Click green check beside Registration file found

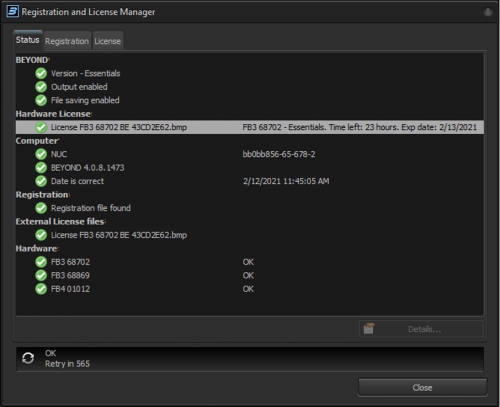coord(41,208)
